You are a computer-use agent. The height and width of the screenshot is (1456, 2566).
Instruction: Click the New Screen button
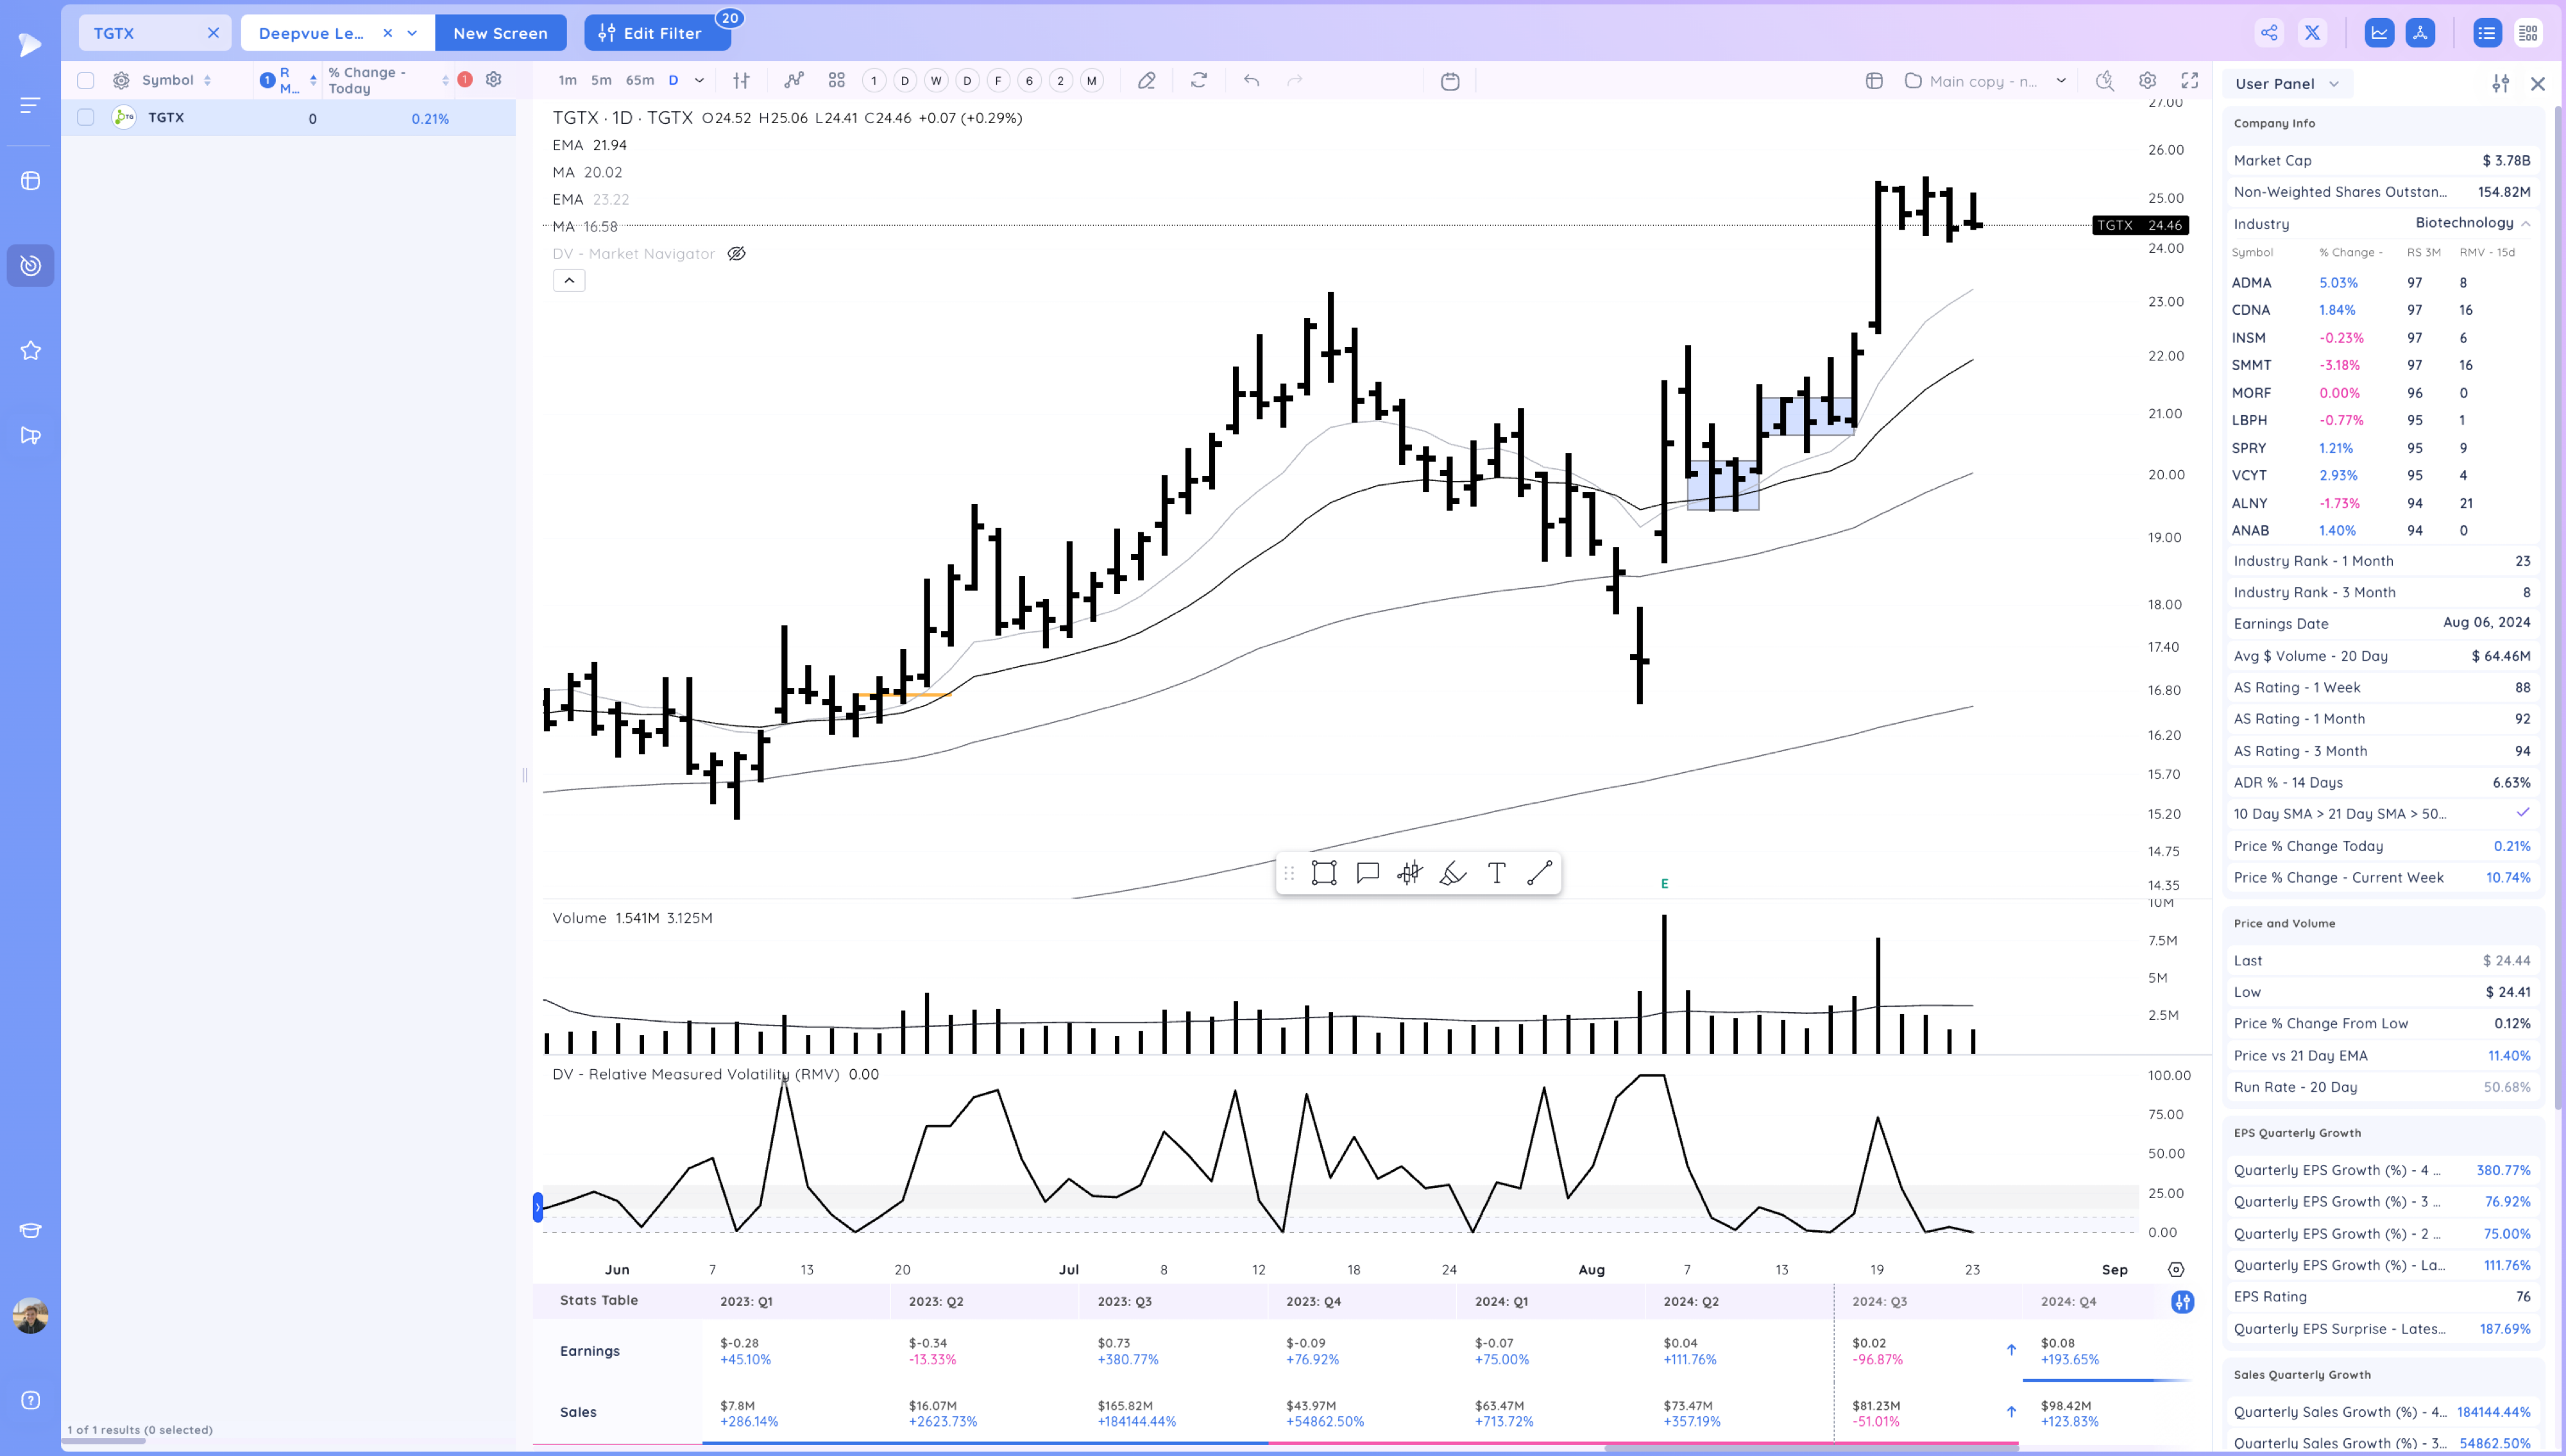(x=501, y=32)
